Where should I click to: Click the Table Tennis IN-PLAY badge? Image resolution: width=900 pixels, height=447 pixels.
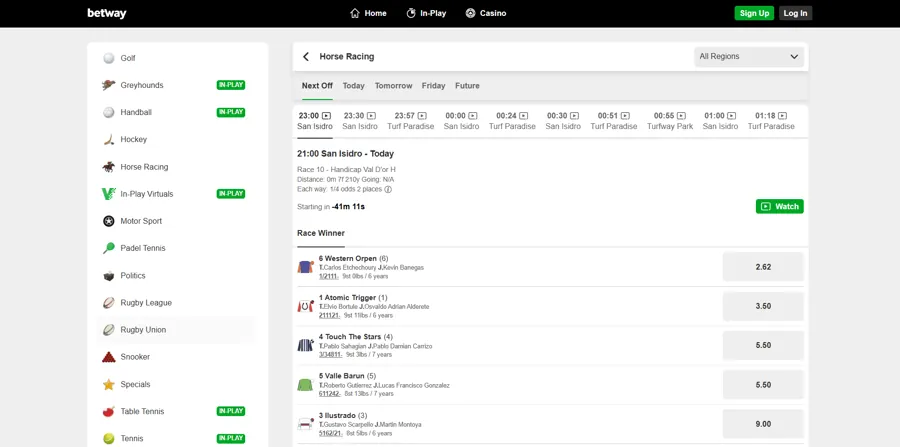[231, 411]
